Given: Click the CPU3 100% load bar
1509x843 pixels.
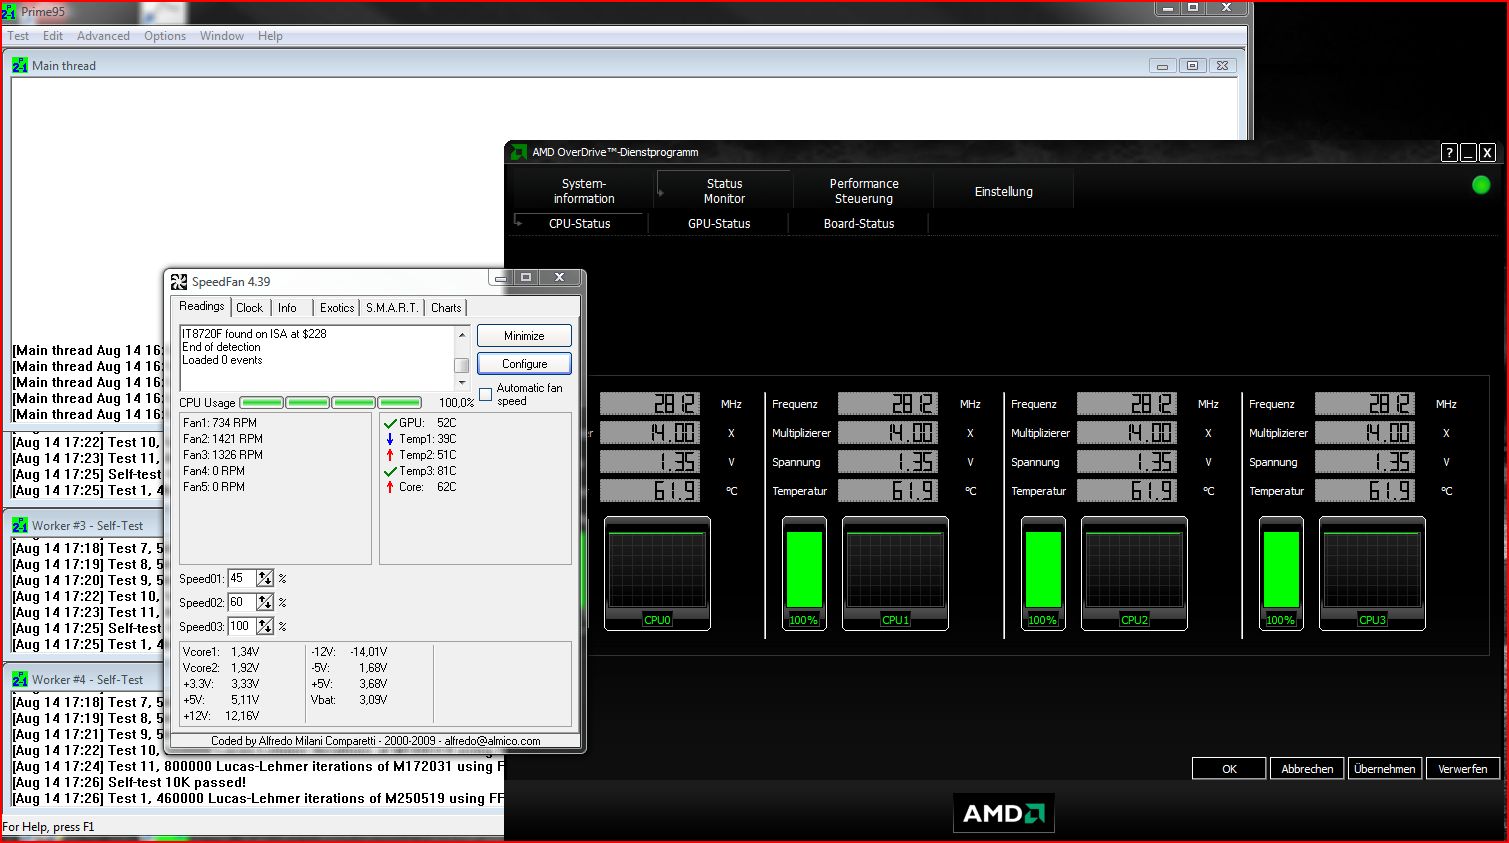Looking at the screenshot, I should (x=1281, y=573).
